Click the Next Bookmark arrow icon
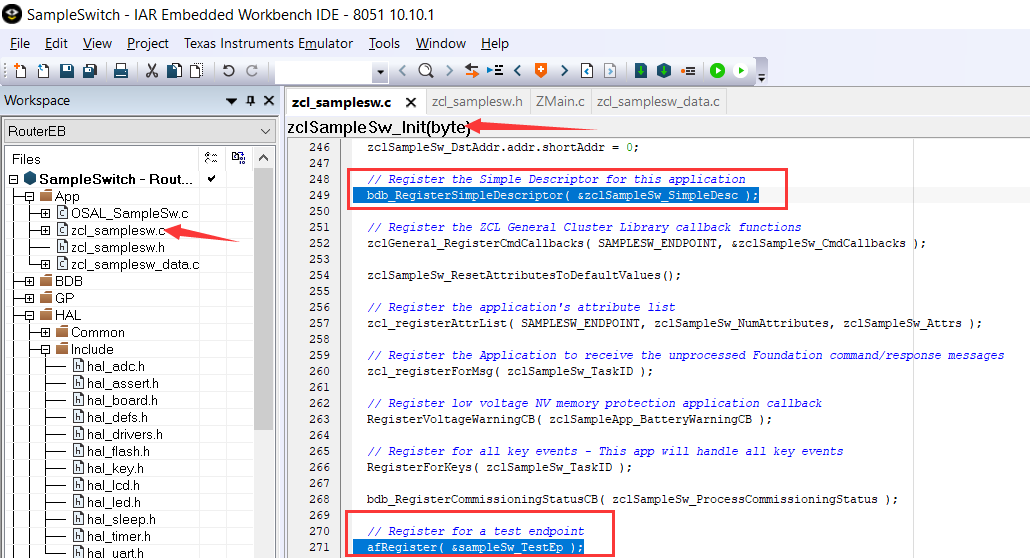Screen dimensions: 1030x558 click(x=564, y=70)
